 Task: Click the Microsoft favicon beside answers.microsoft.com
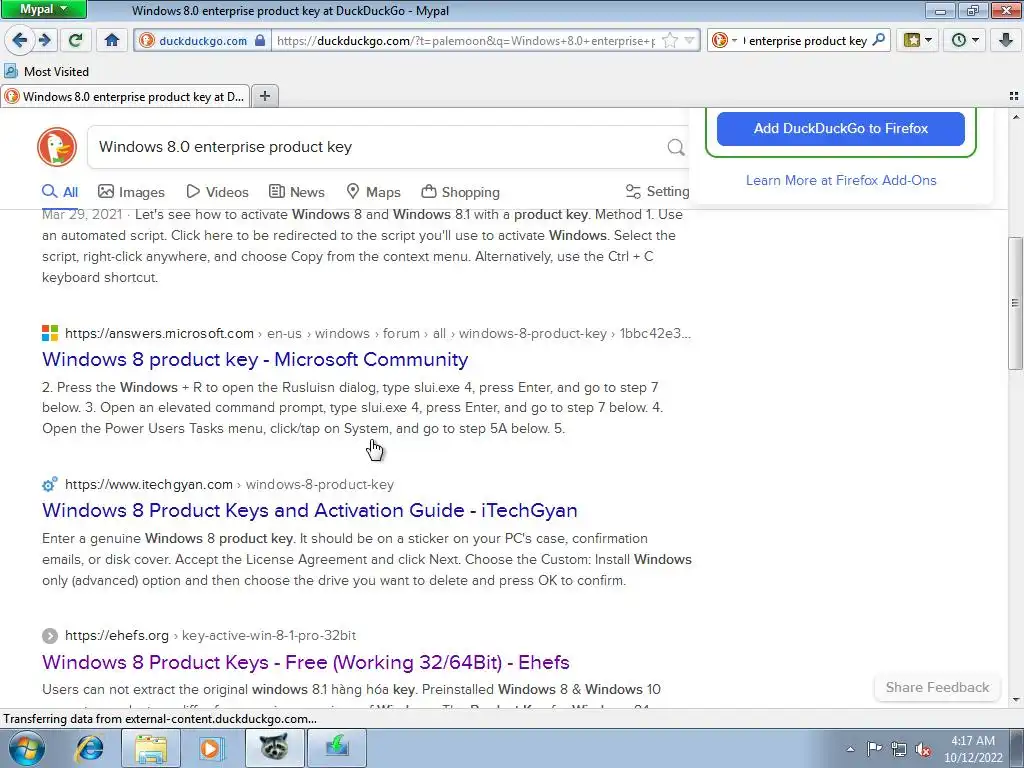pyautogui.click(x=50, y=333)
